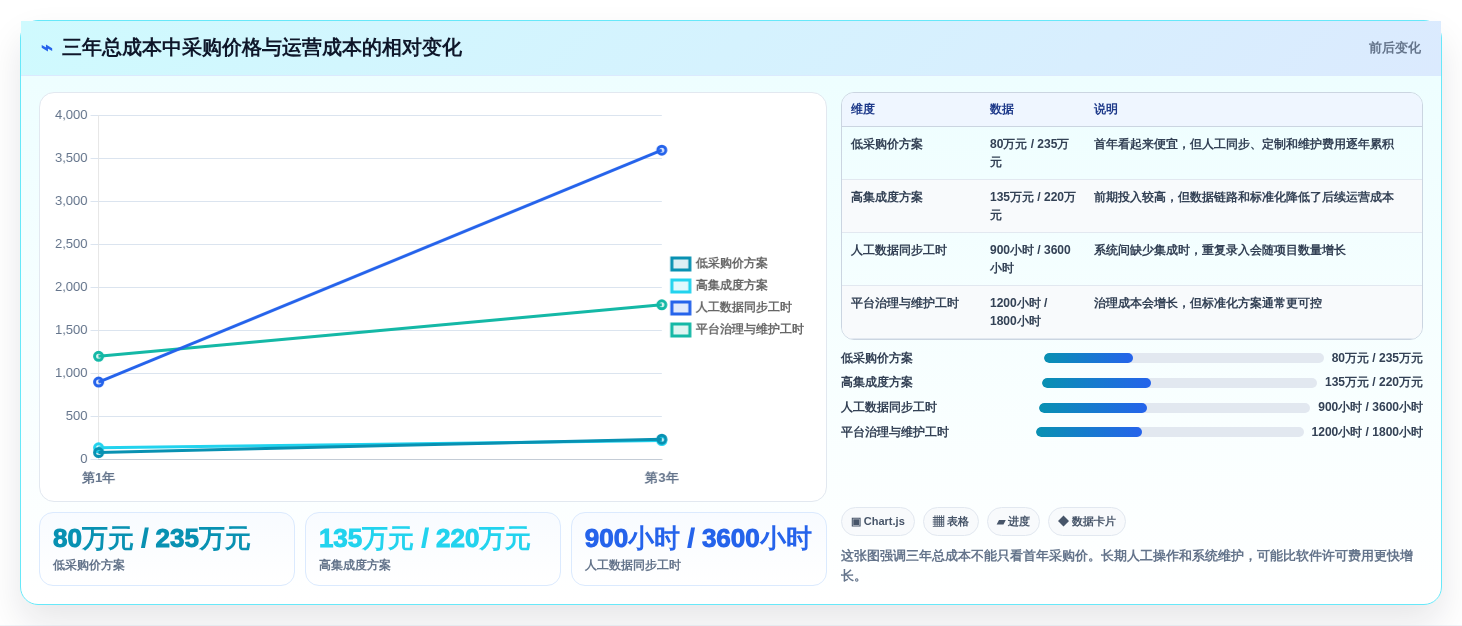
Task: Toggle 低采购价方案 legend swatch
Action: point(681,264)
